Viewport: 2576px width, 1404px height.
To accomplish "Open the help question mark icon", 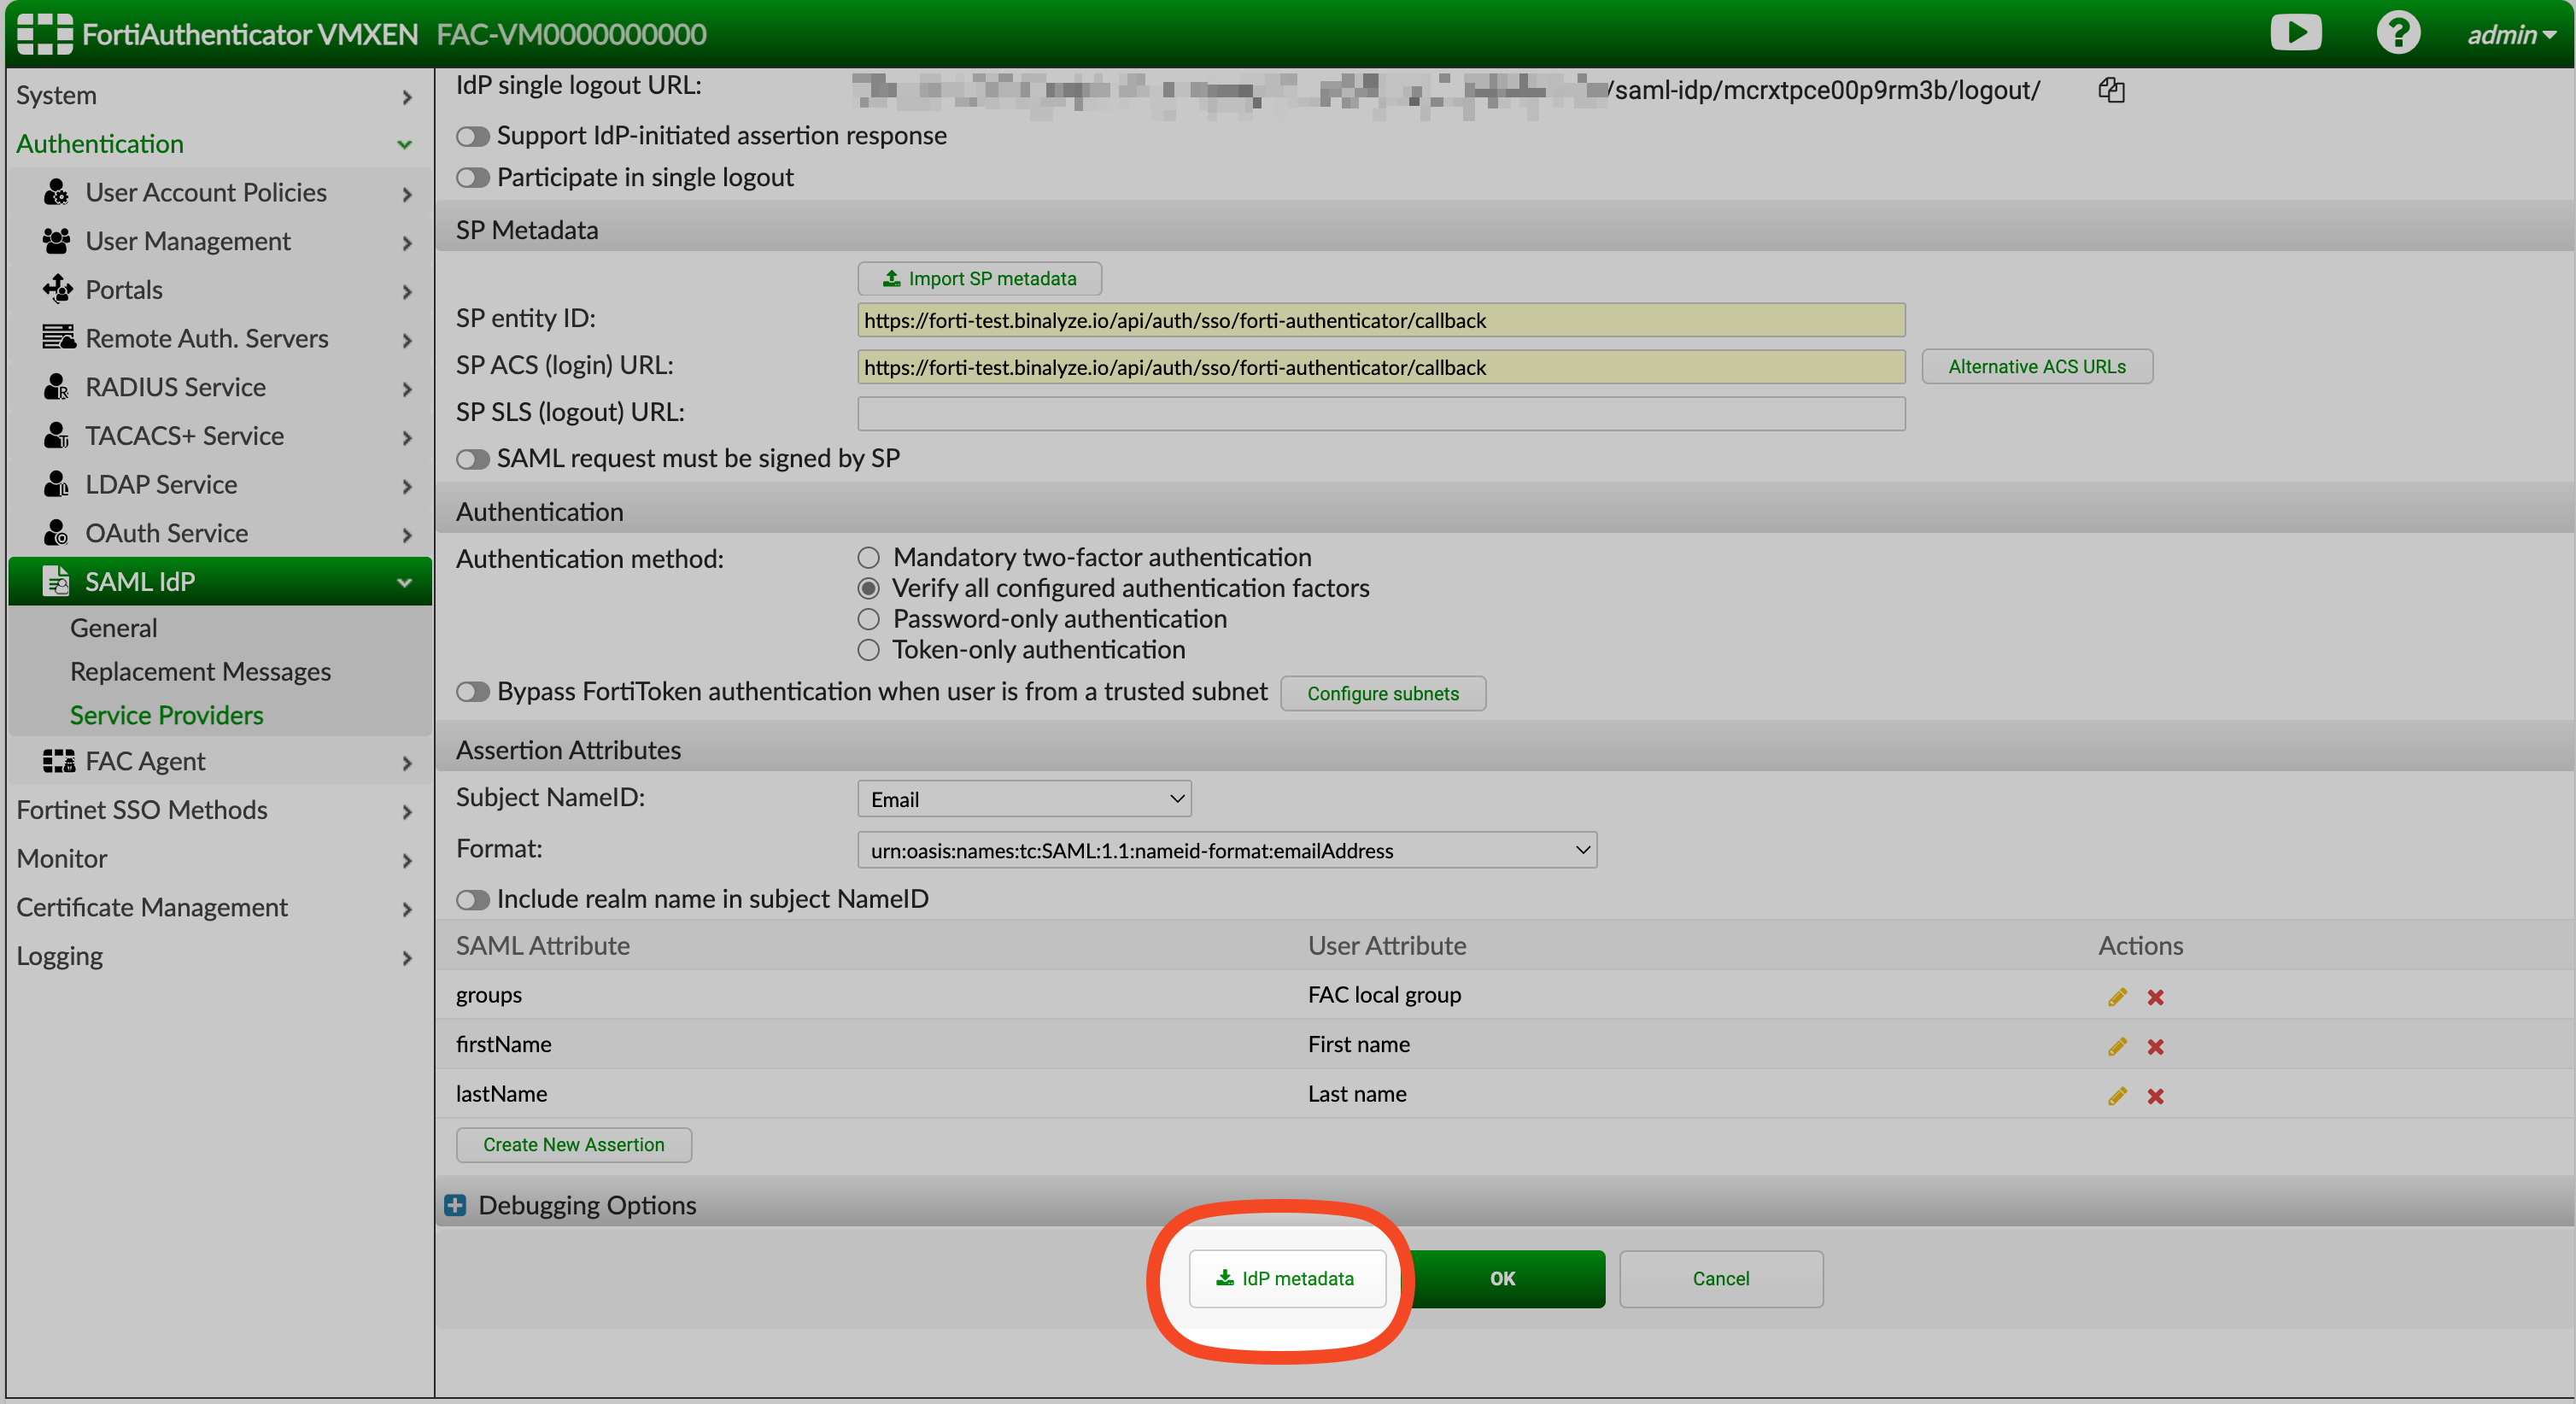I will tap(2398, 32).
